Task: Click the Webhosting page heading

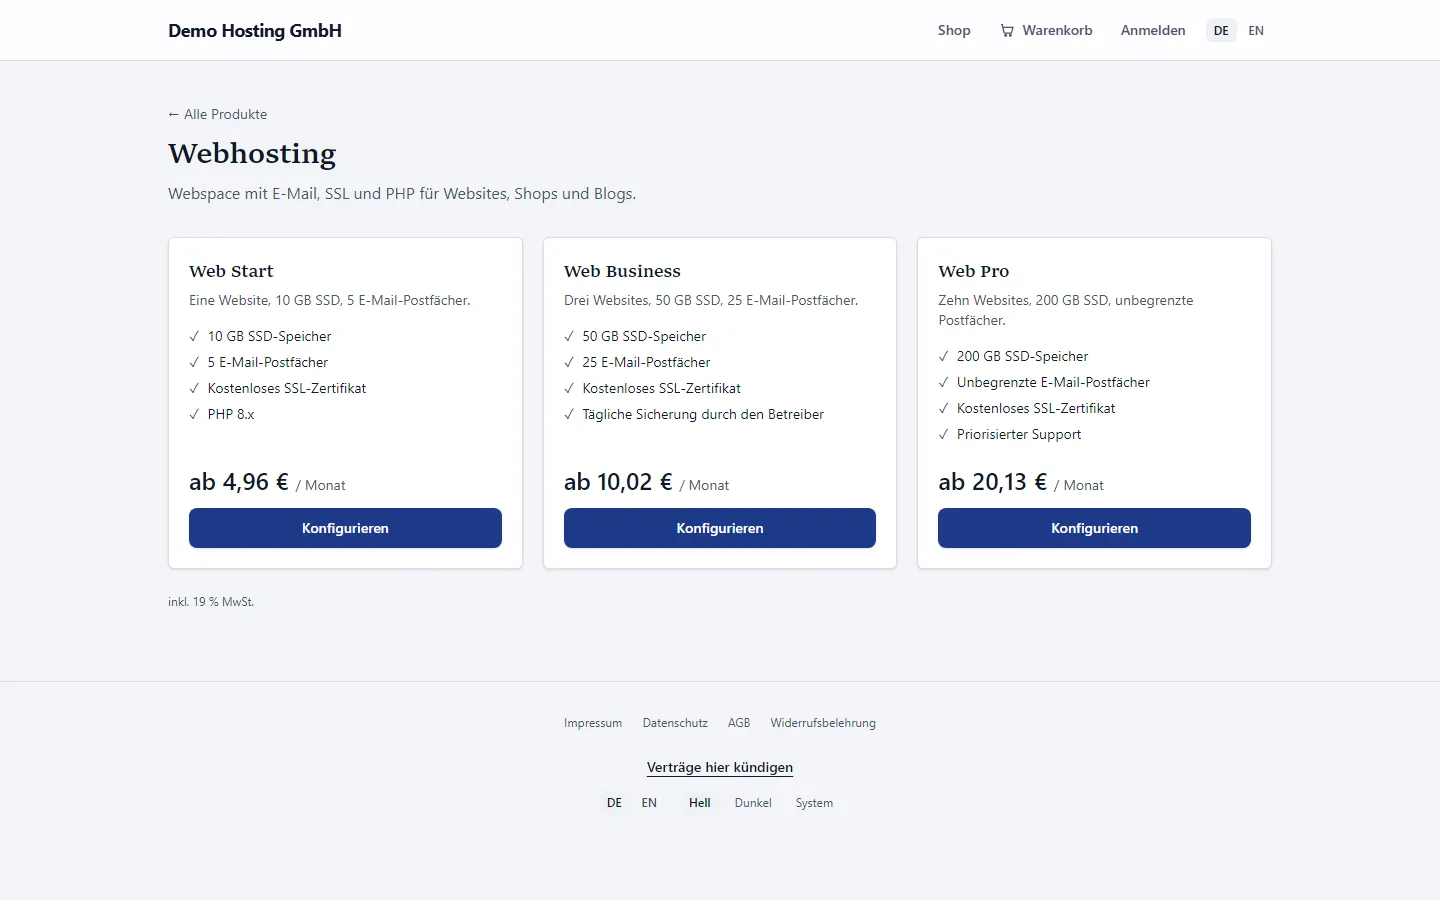Action: tap(252, 153)
